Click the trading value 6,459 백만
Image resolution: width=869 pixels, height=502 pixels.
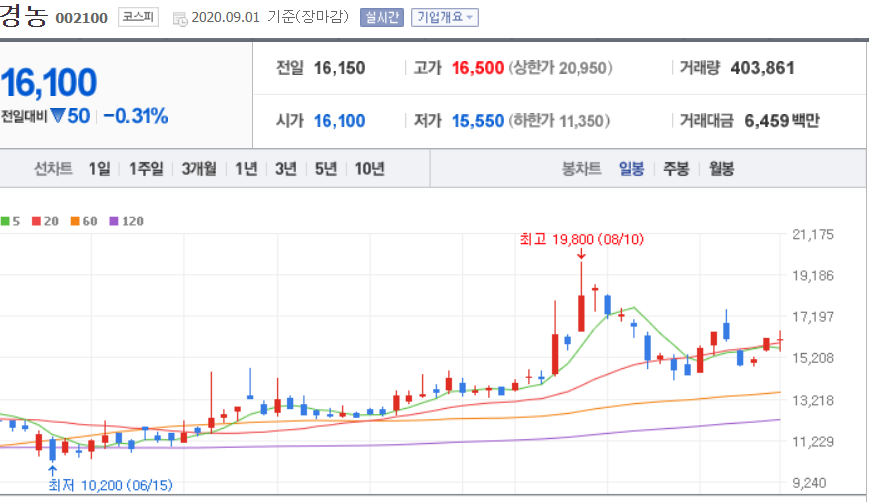click(781, 121)
